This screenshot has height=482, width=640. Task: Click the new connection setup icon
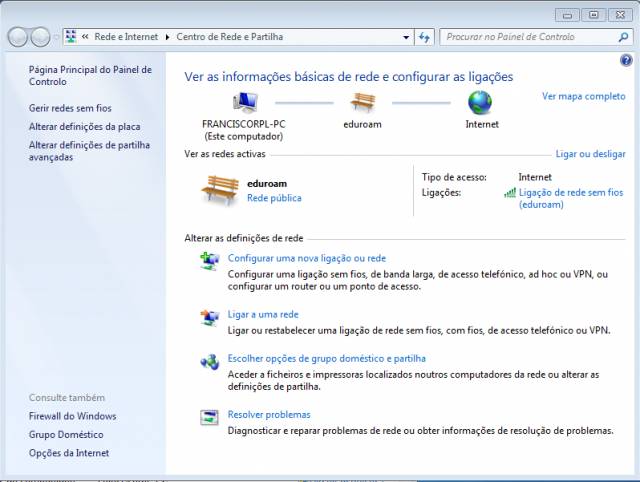pos(209,261)
